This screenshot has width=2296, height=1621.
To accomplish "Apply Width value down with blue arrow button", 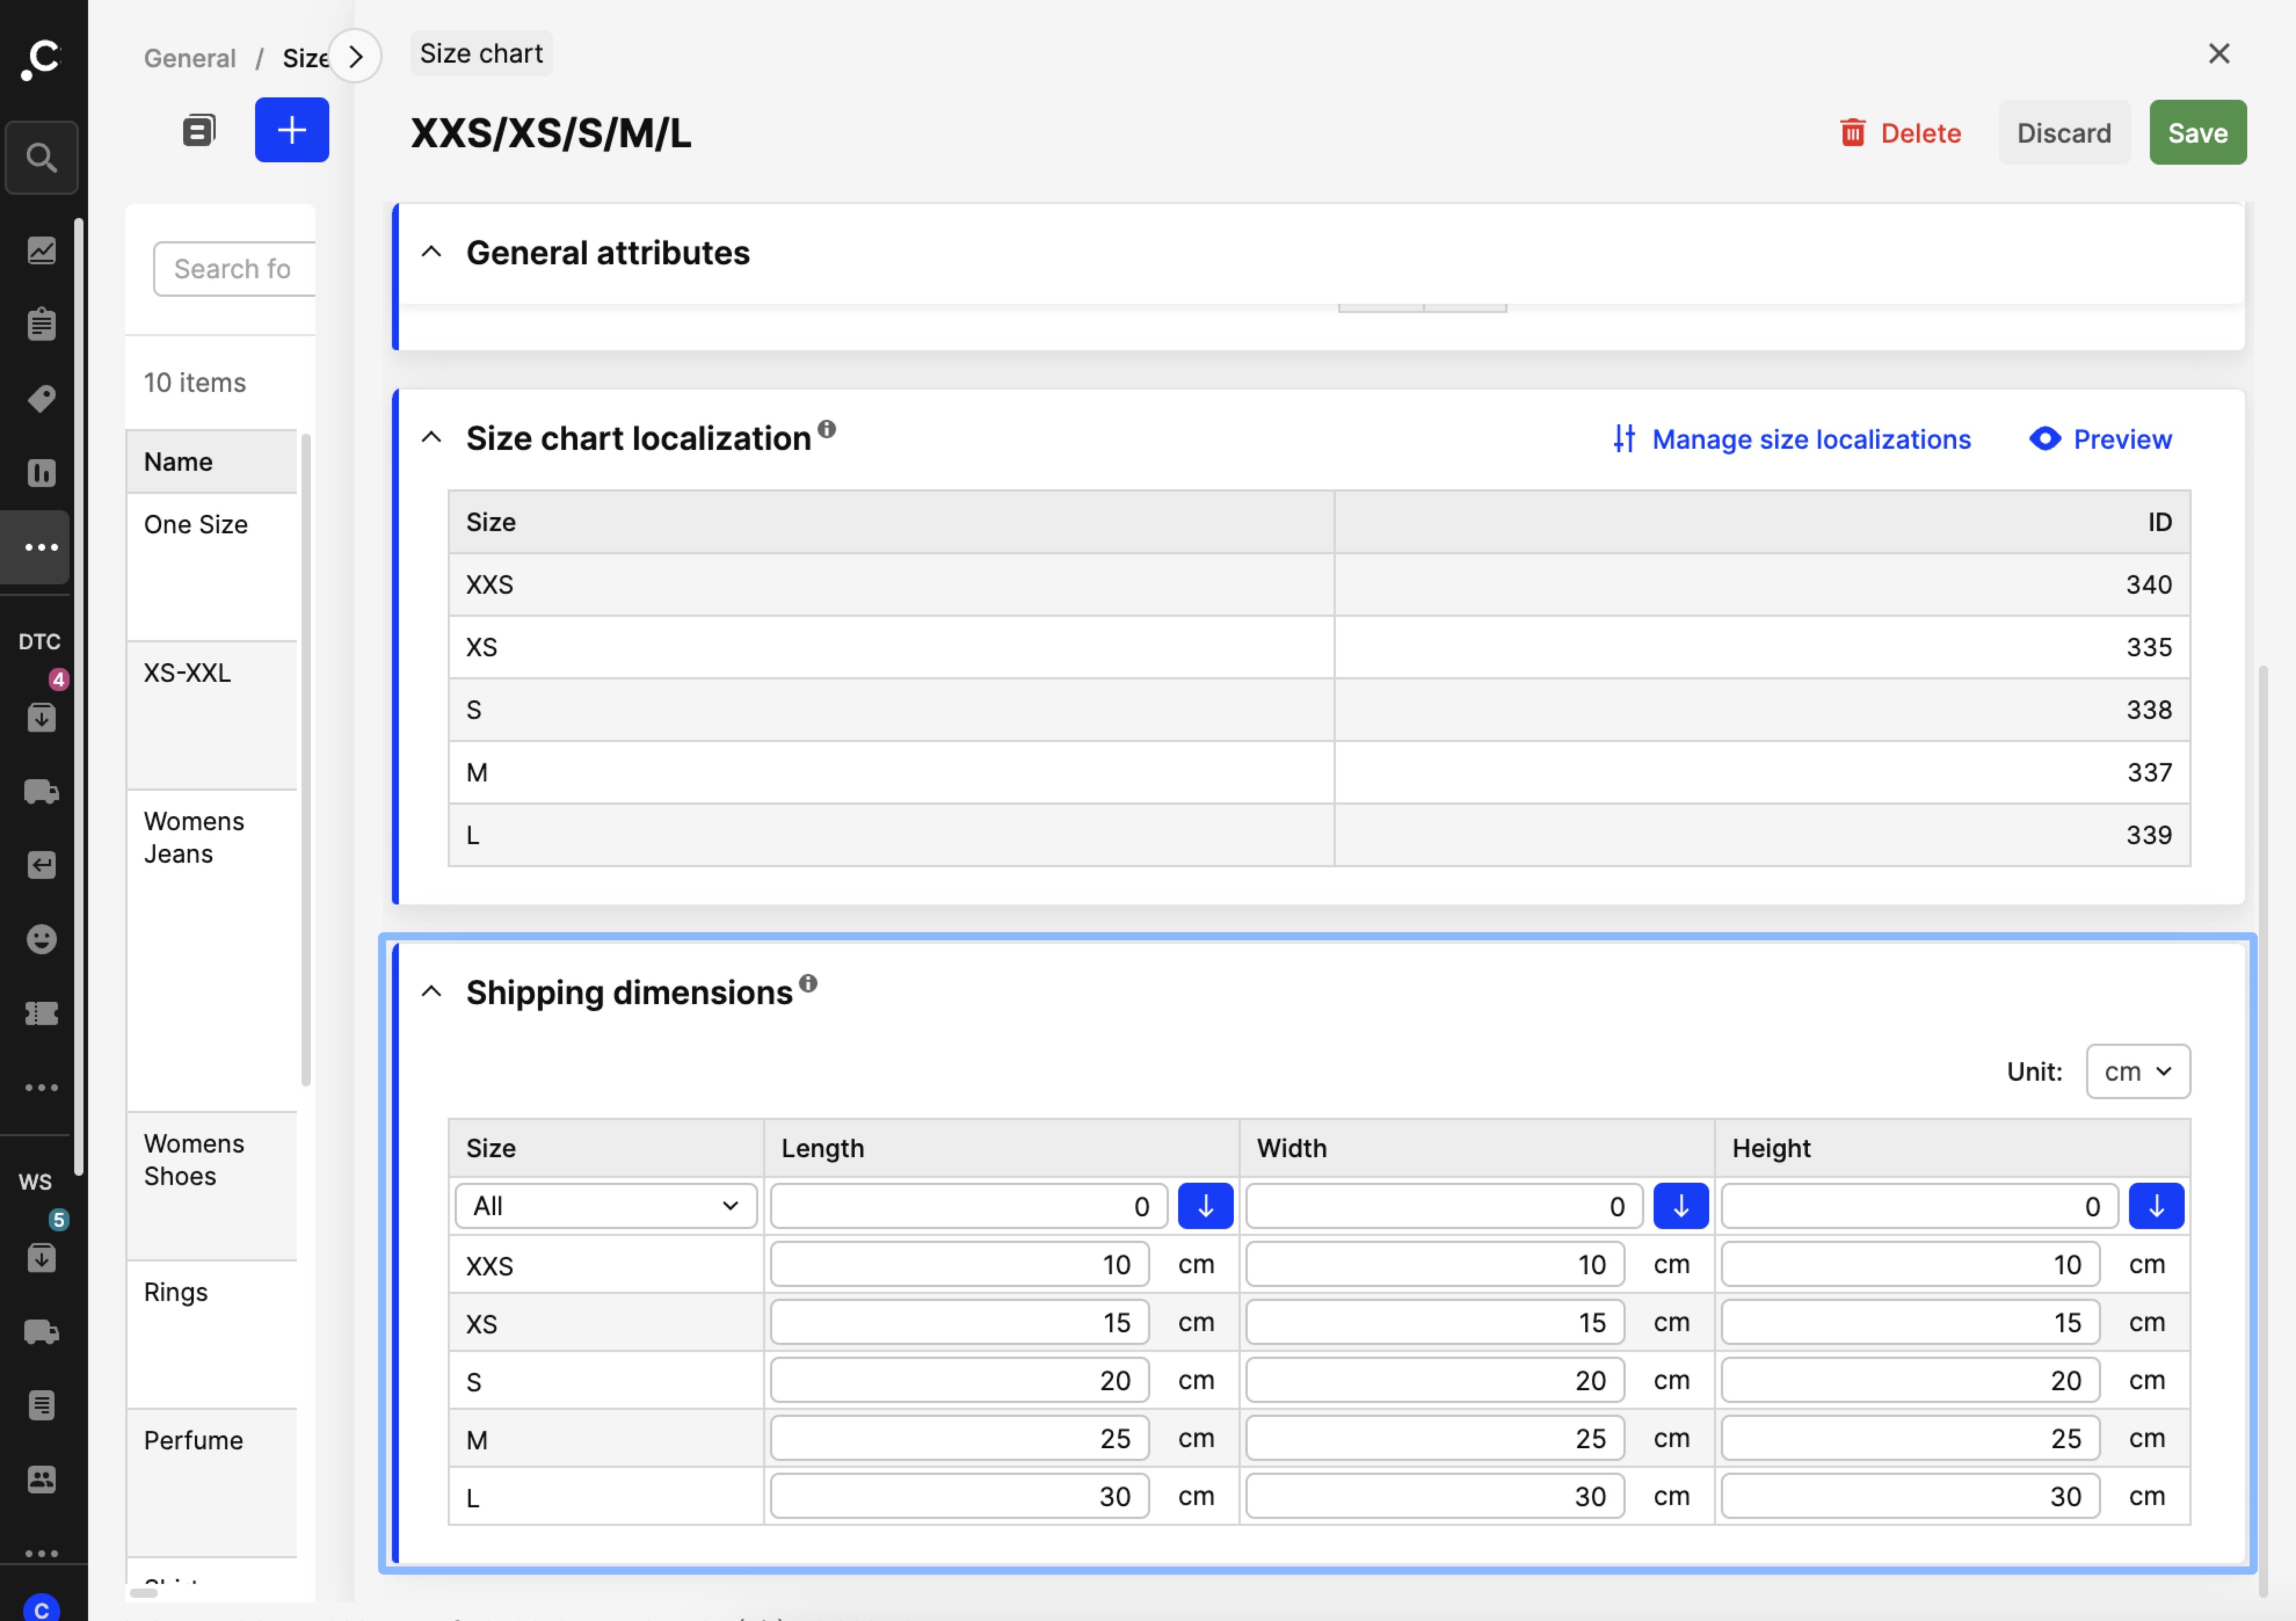I will tap(1681, 1206).
